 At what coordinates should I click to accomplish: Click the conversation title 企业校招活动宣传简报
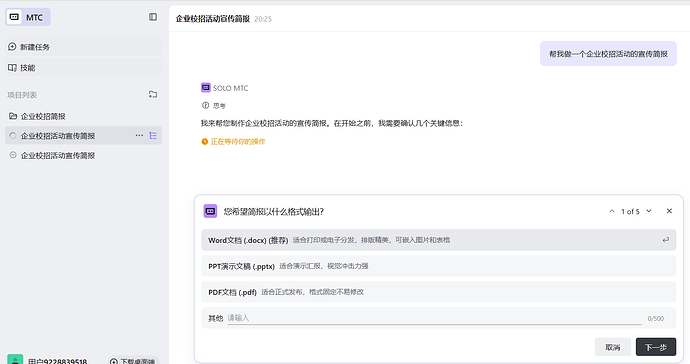(x=213, y=18)
